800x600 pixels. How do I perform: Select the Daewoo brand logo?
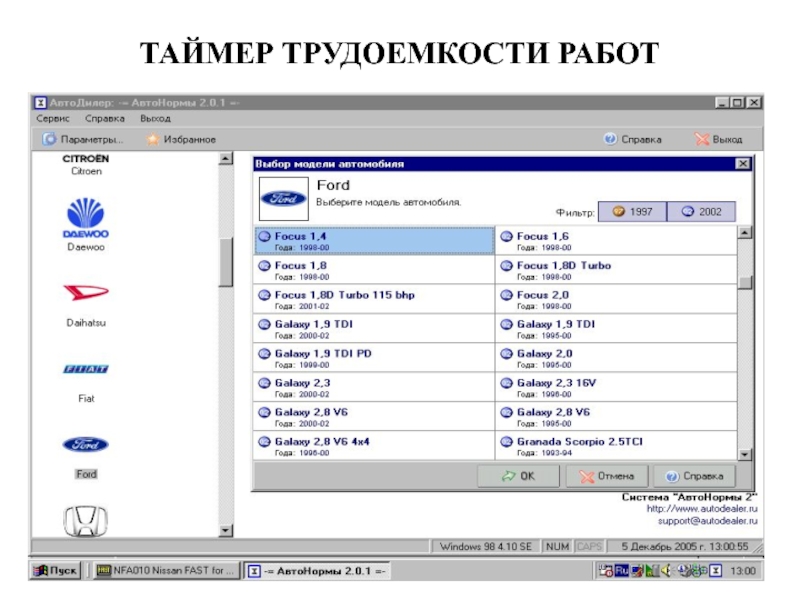coord(86,218)
